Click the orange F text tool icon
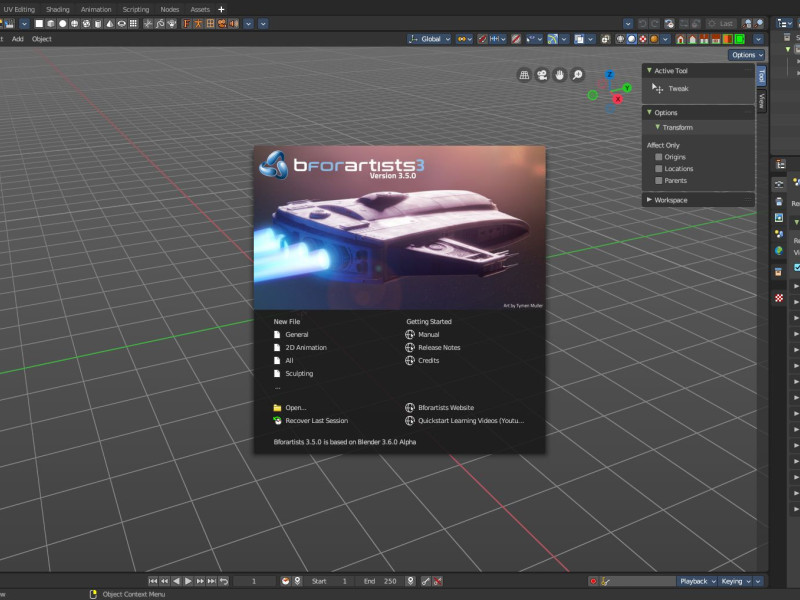Image resolution: width=800 pixels, height=600 pixels. point(187,23)
